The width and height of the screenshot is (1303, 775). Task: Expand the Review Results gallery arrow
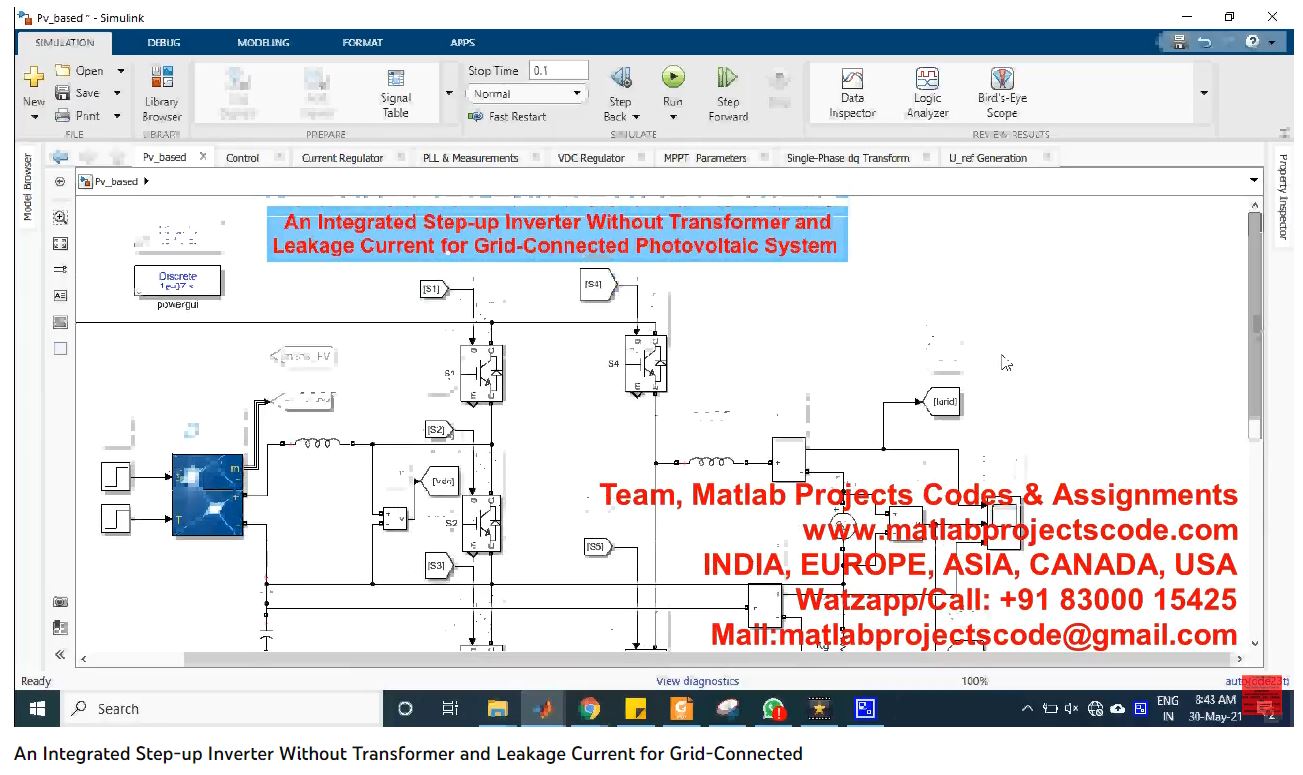(x=1203, y=93)
